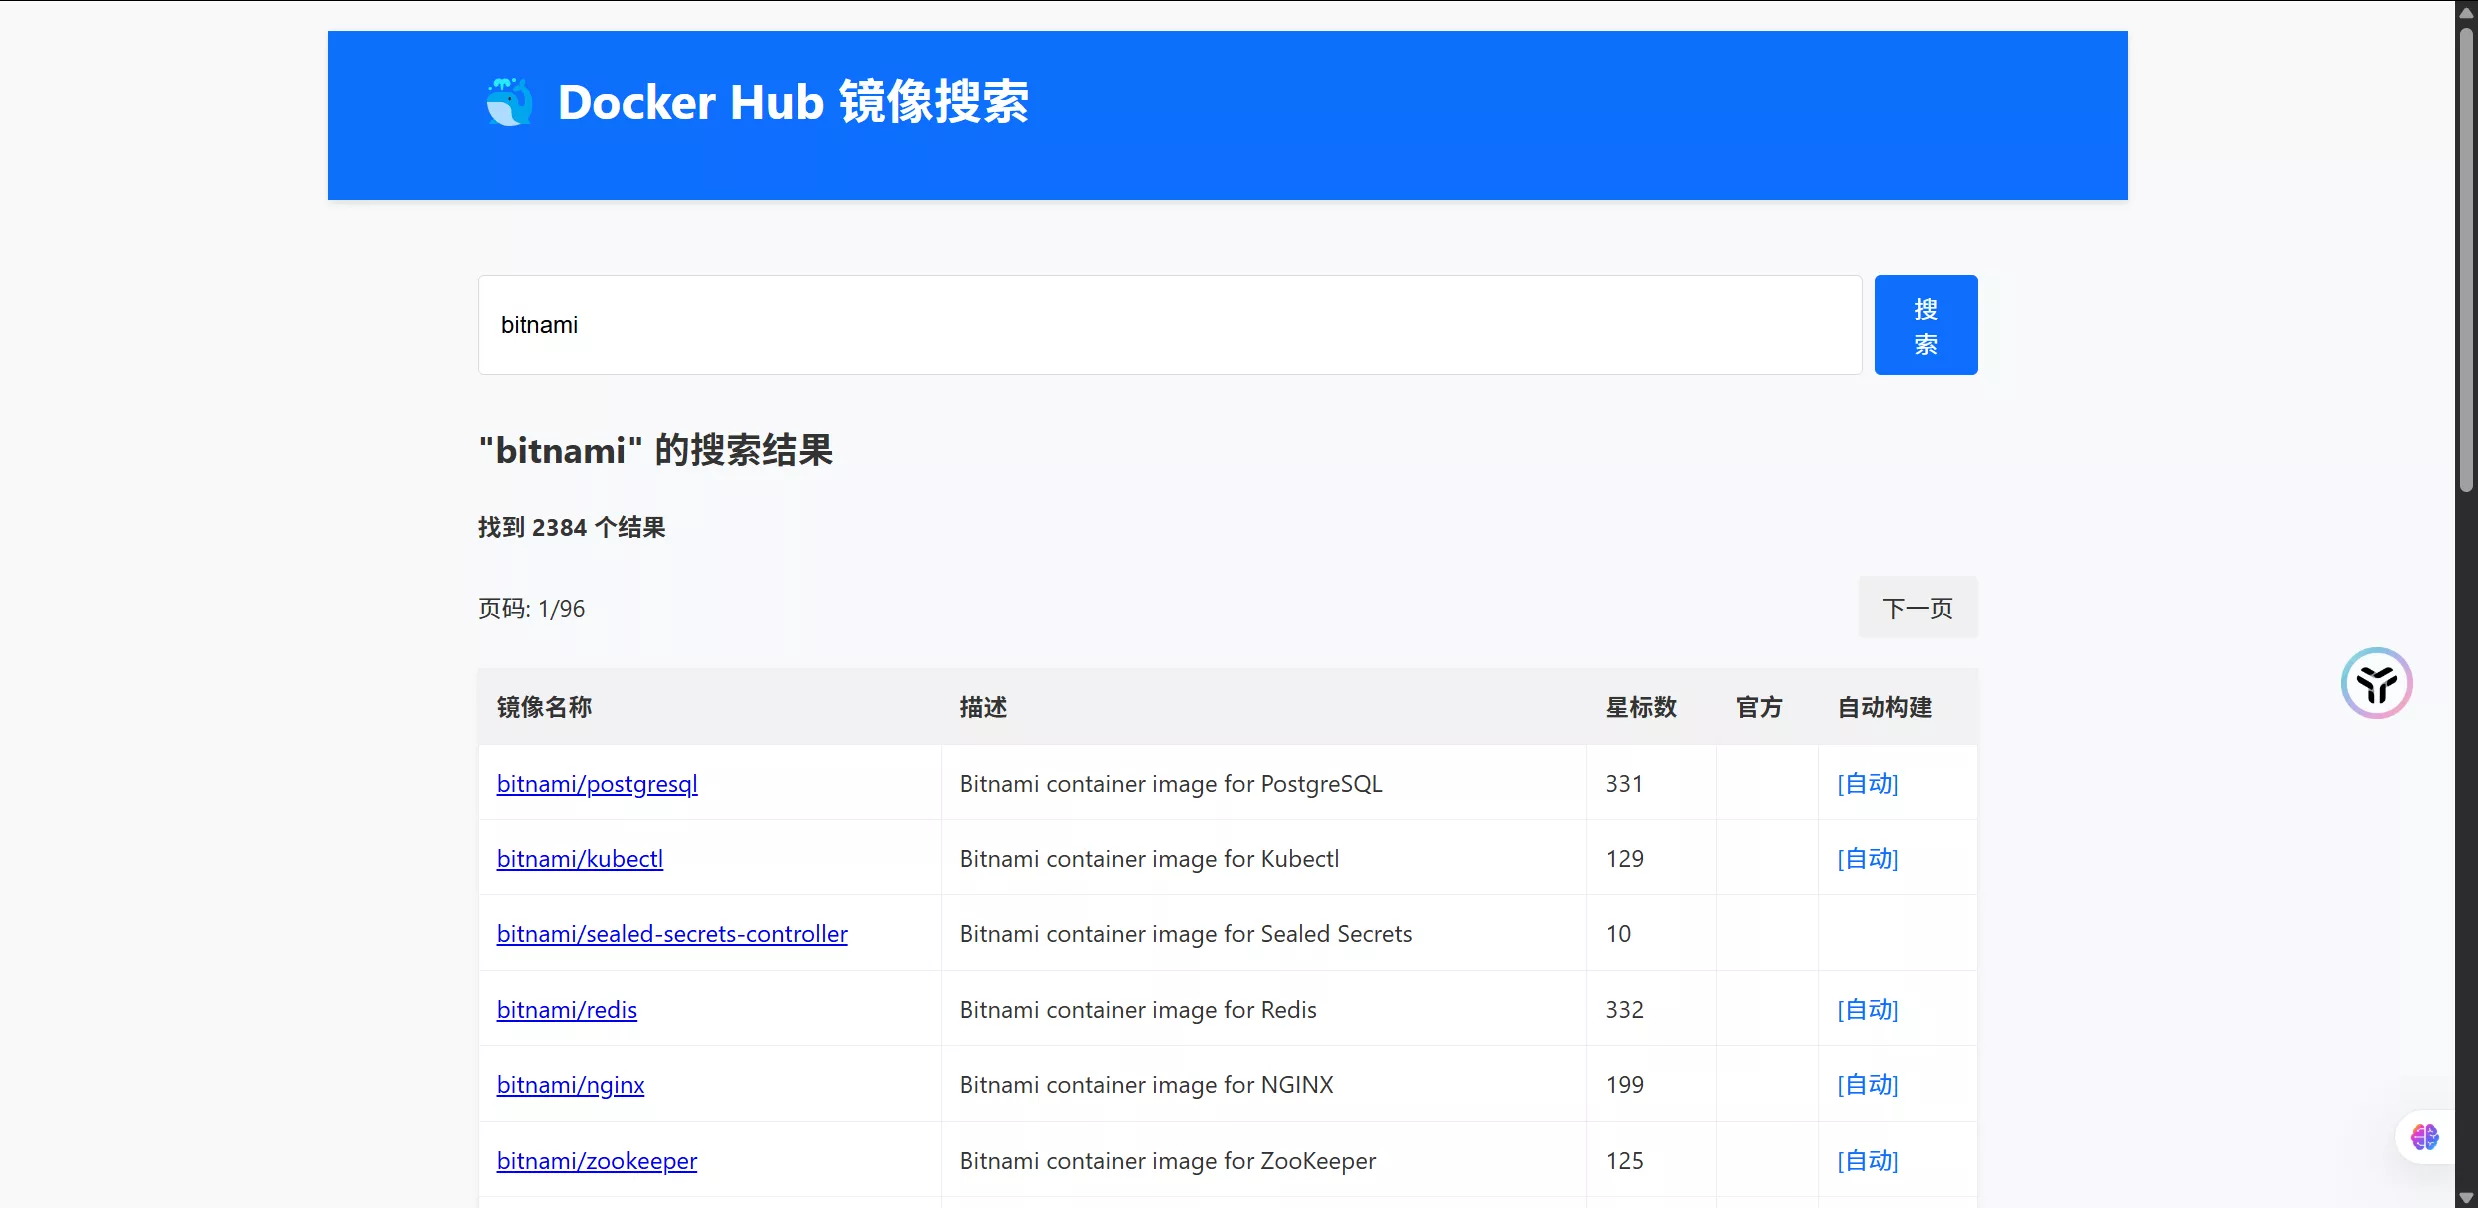This screenshot has height=1208, width=2478.
Task: Click the Docker Hub 镜像搜索 title
Action: point(792,102)
